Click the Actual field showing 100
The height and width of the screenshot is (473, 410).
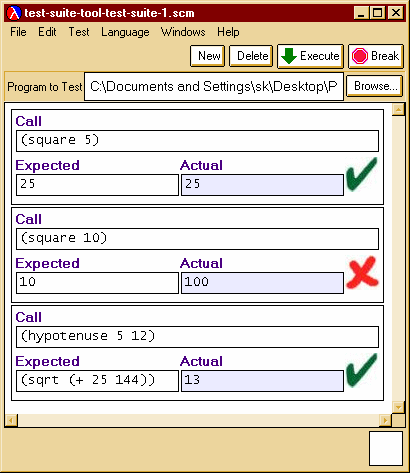(x=262, y=283)
